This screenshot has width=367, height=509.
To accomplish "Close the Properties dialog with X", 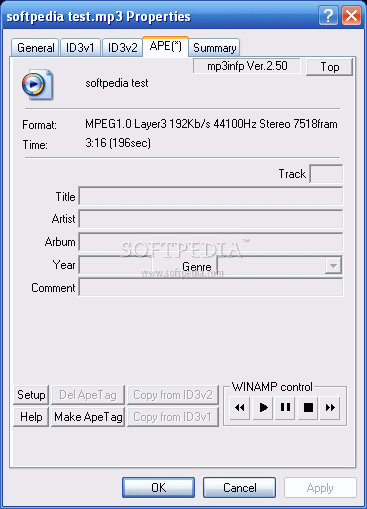I will (x=351, y=15).
